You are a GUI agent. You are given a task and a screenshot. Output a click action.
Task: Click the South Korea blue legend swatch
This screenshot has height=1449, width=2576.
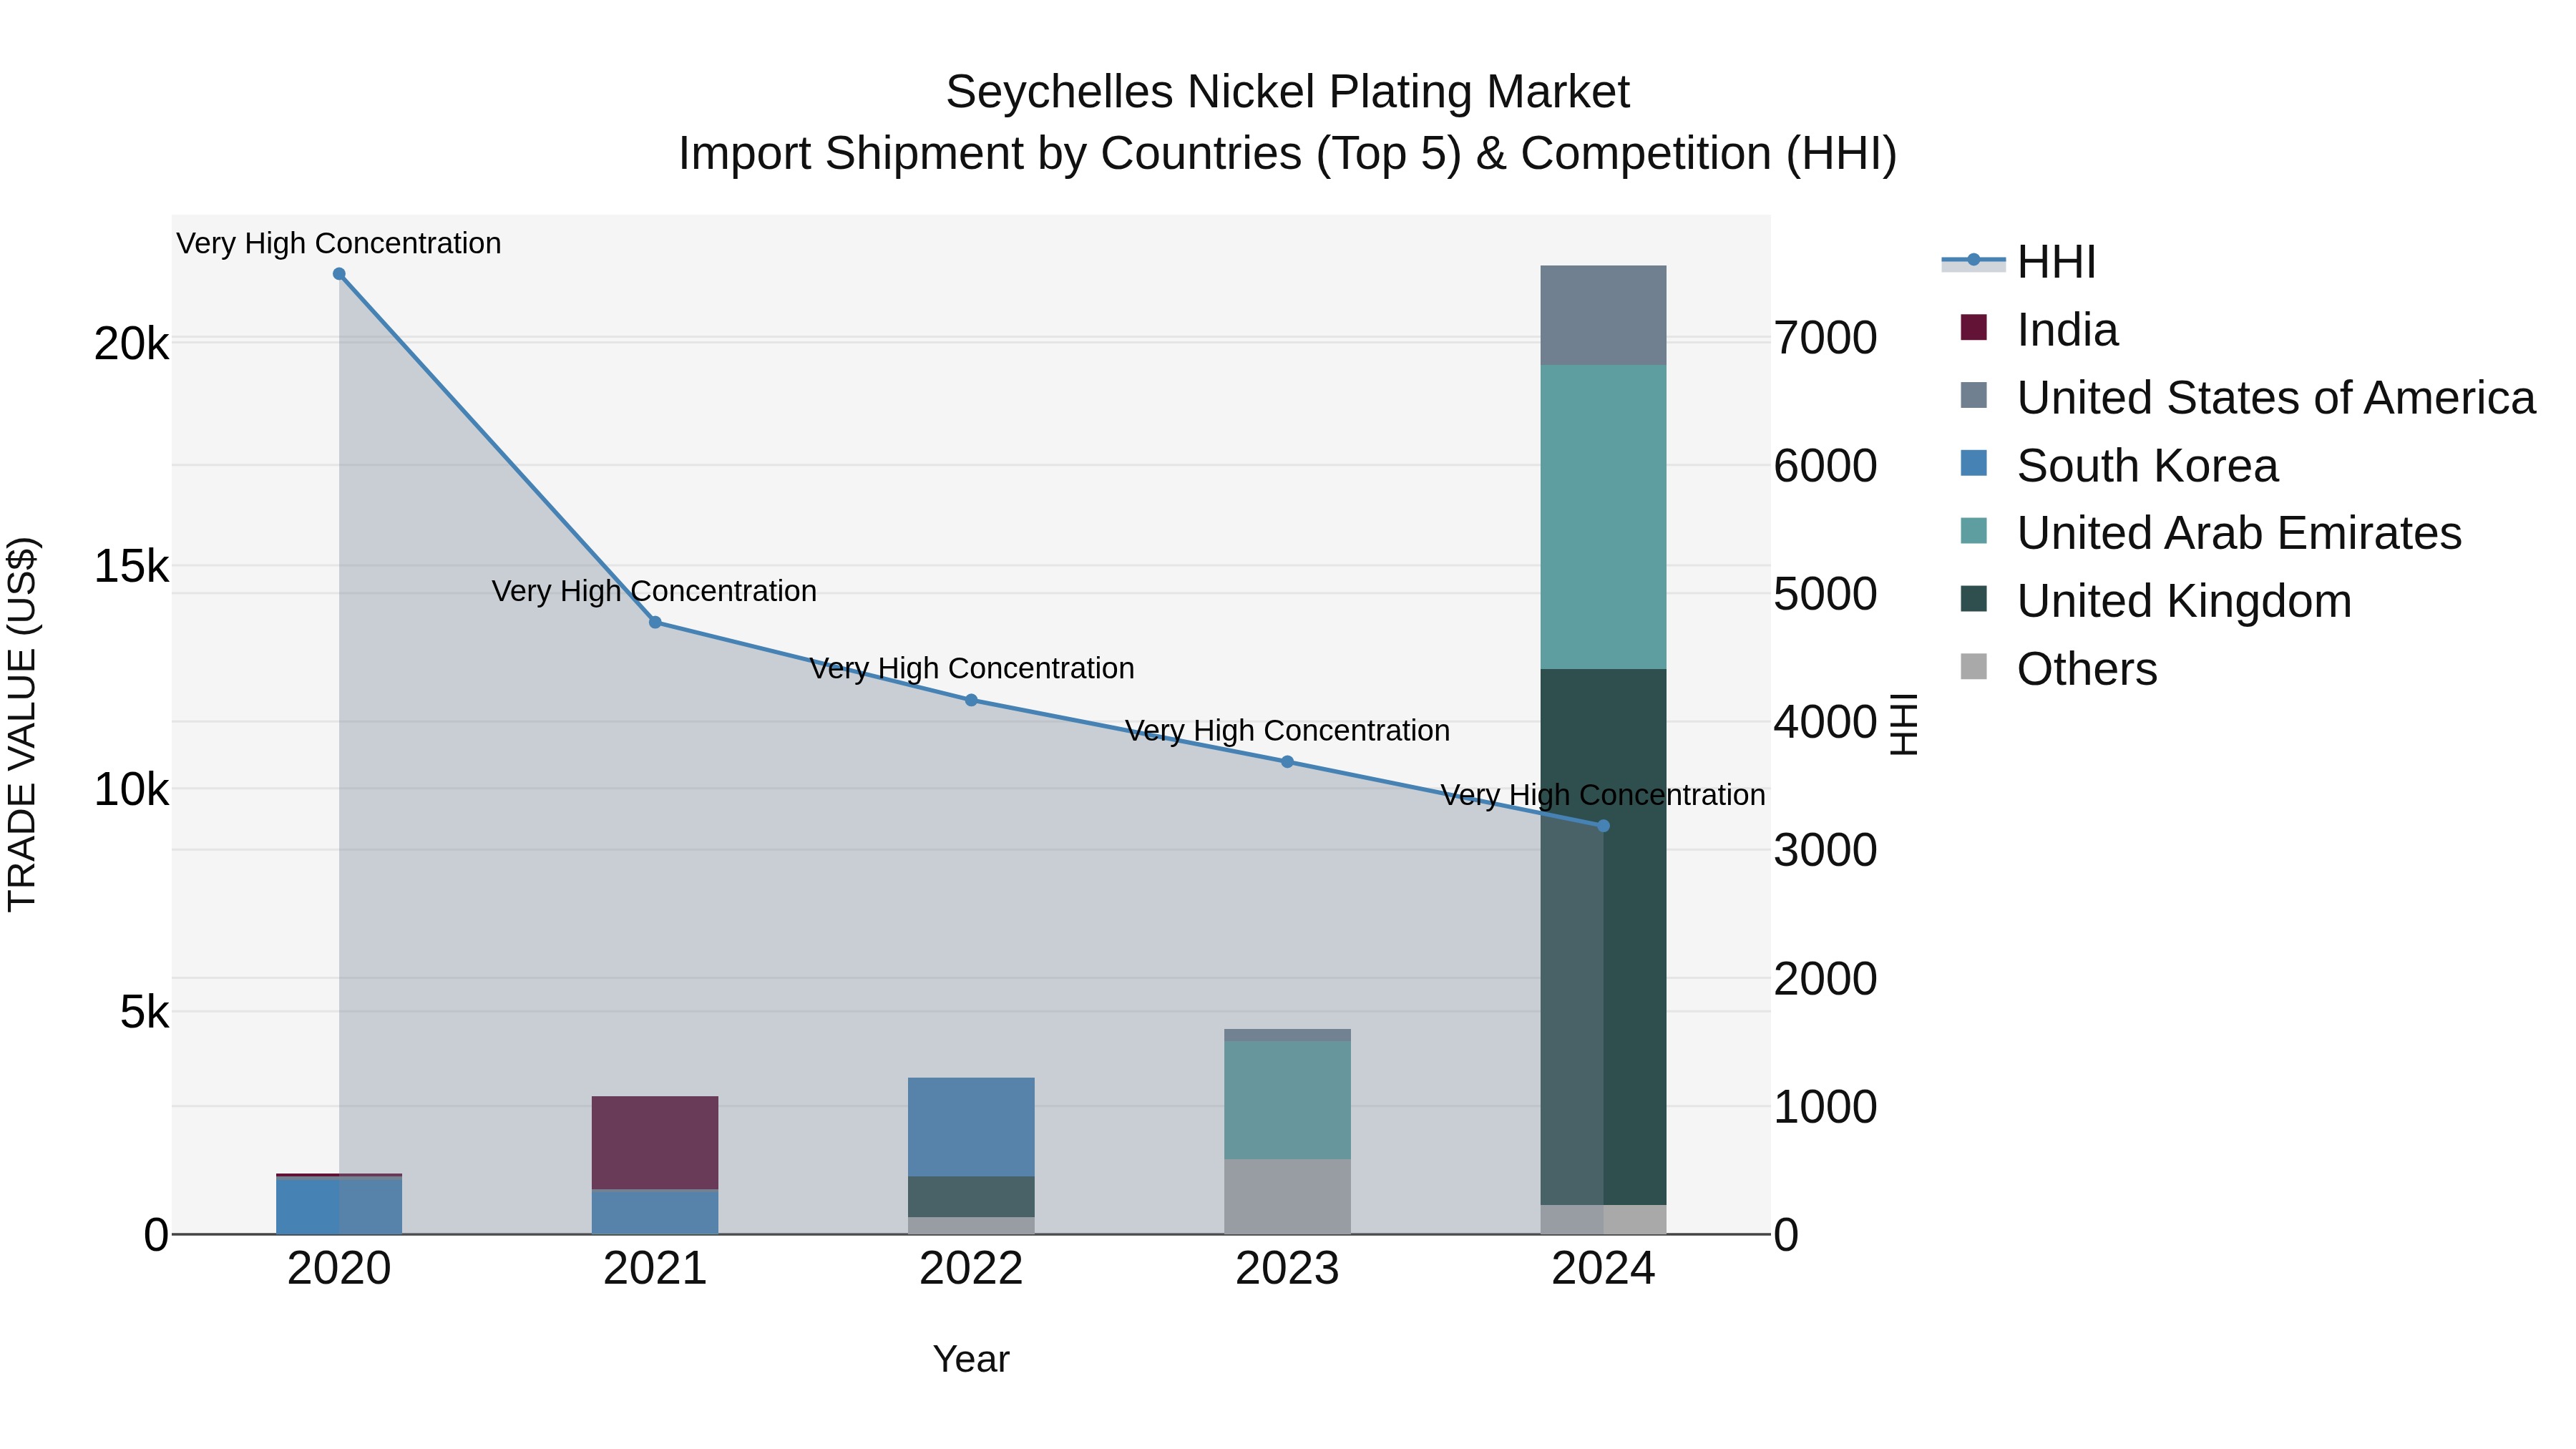click(1974, 463)
